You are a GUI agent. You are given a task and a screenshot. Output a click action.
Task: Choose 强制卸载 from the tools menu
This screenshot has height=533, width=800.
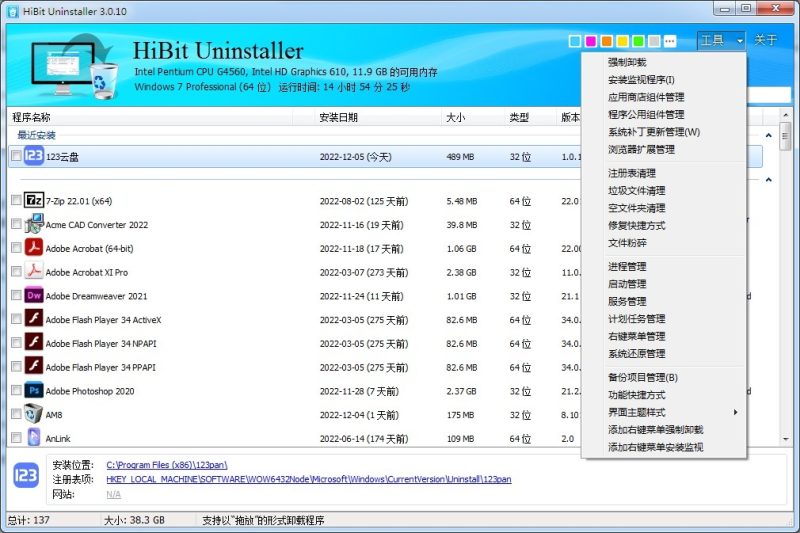[627, 62]
